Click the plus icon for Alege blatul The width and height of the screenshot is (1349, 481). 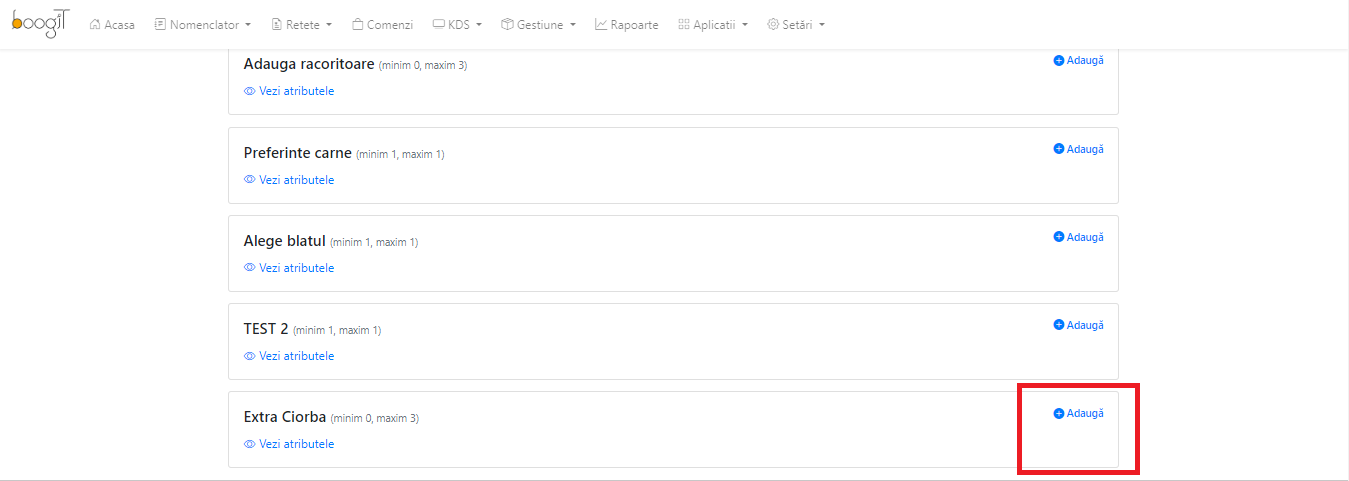point(1059,237)
